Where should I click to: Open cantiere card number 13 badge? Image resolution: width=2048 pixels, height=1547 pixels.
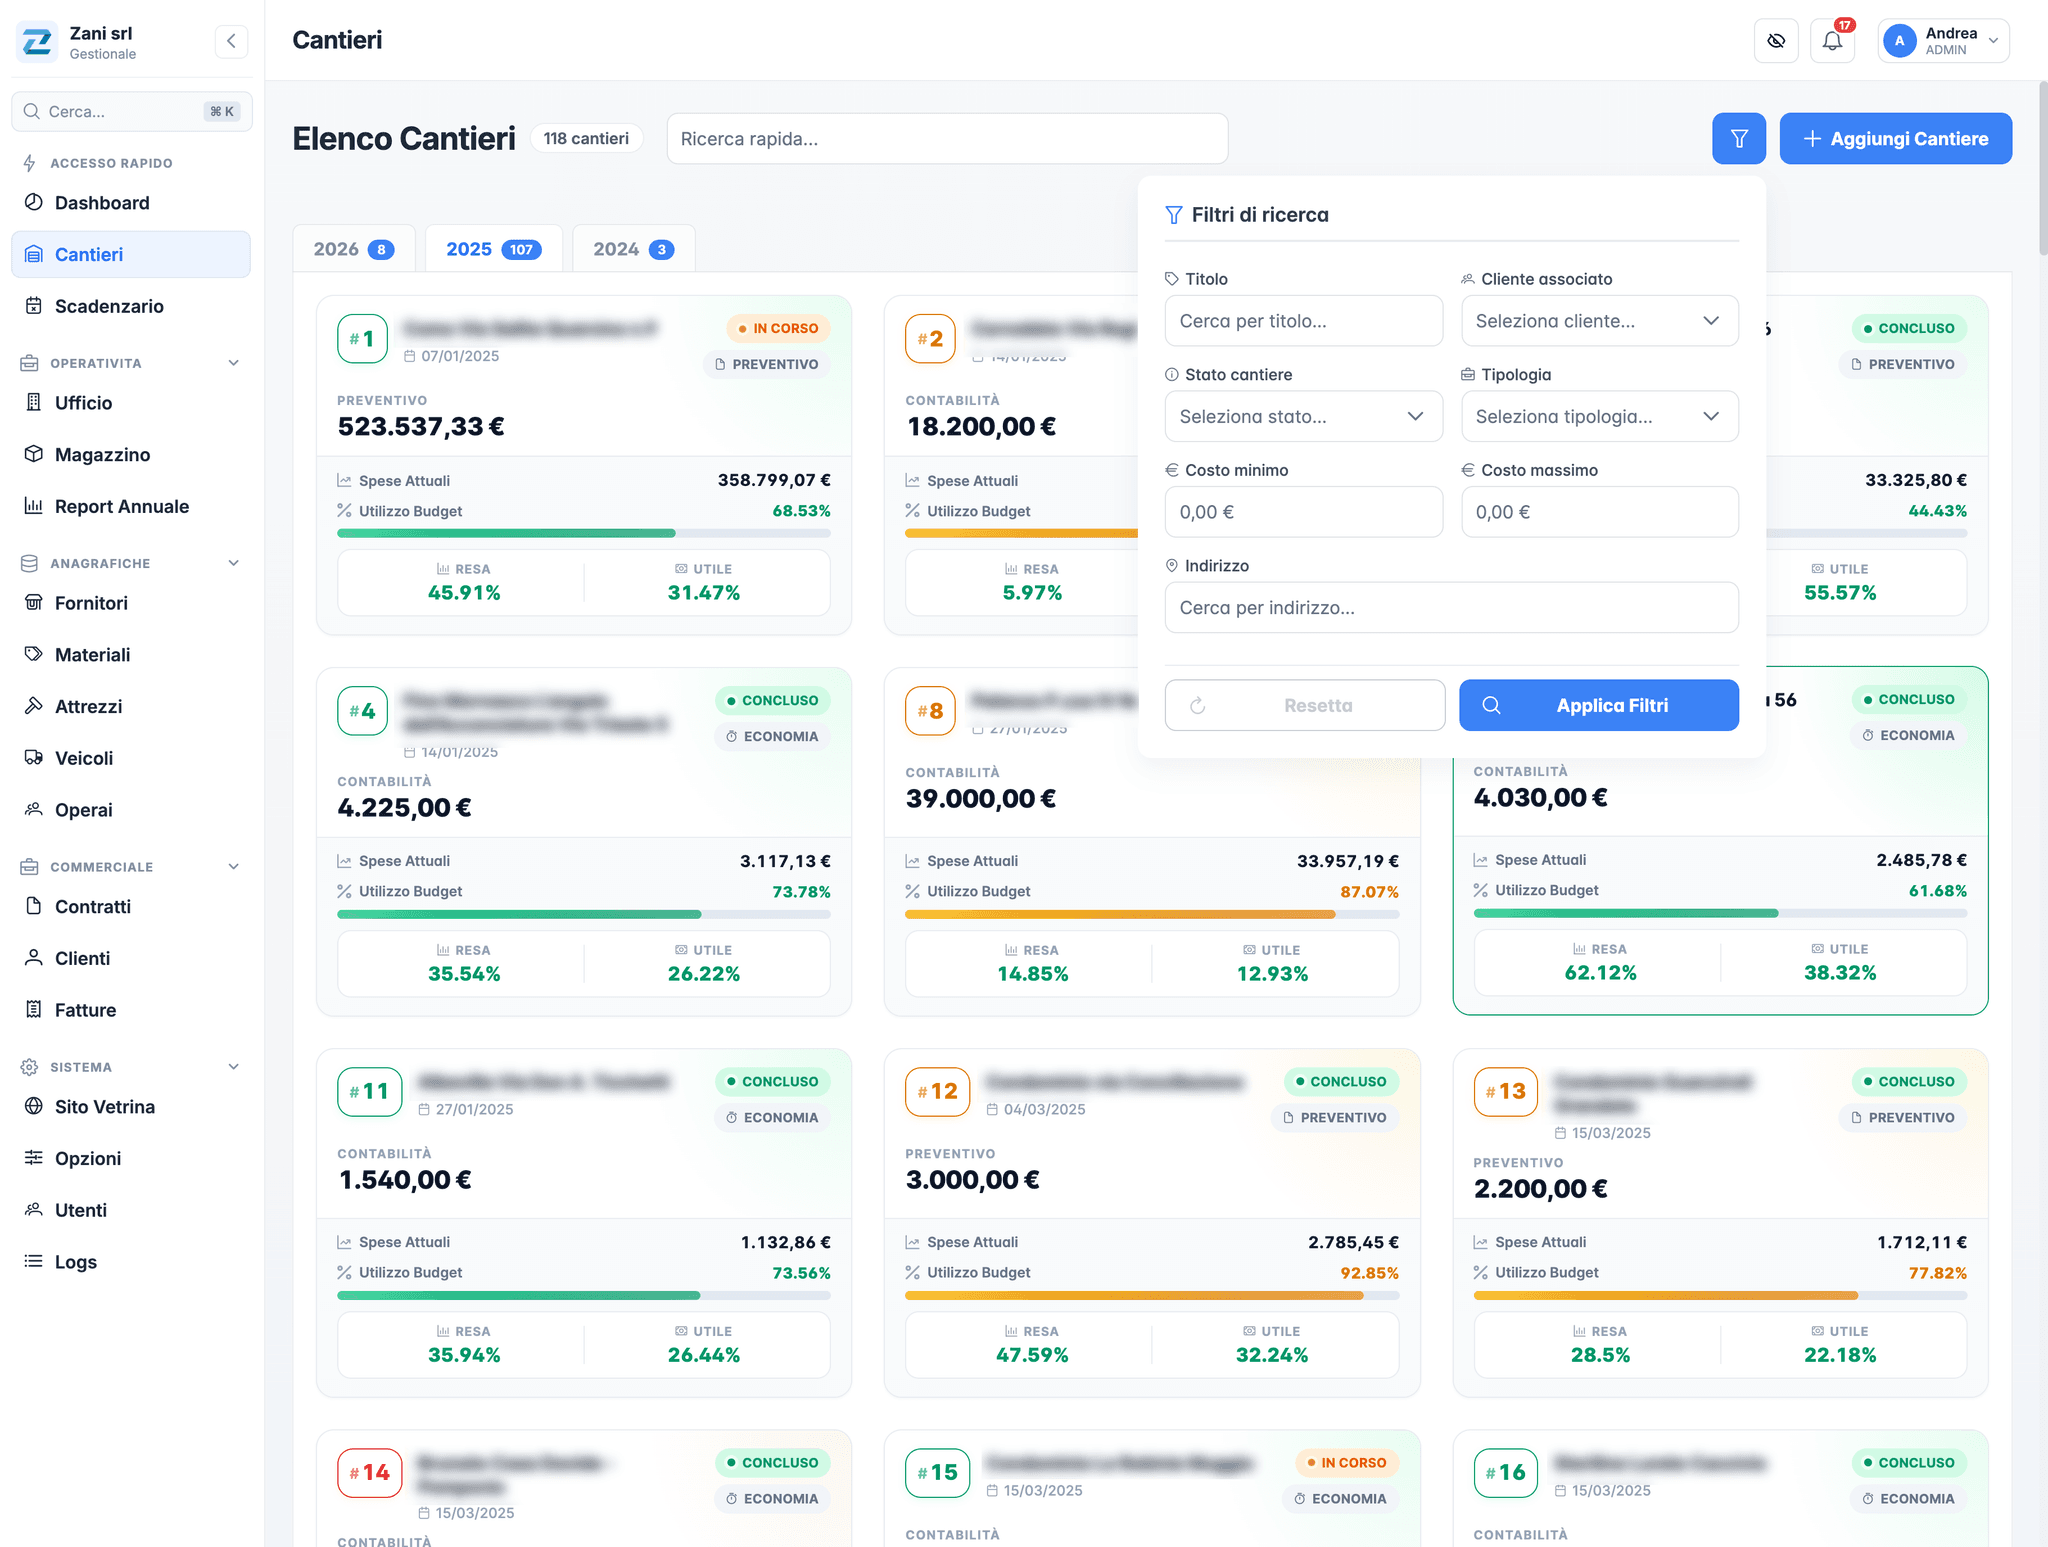(x=1505, y=1092)
